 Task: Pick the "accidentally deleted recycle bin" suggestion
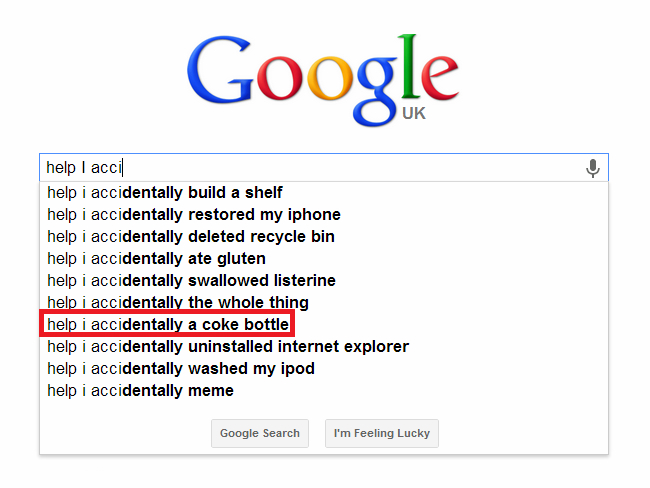point(191,236)
